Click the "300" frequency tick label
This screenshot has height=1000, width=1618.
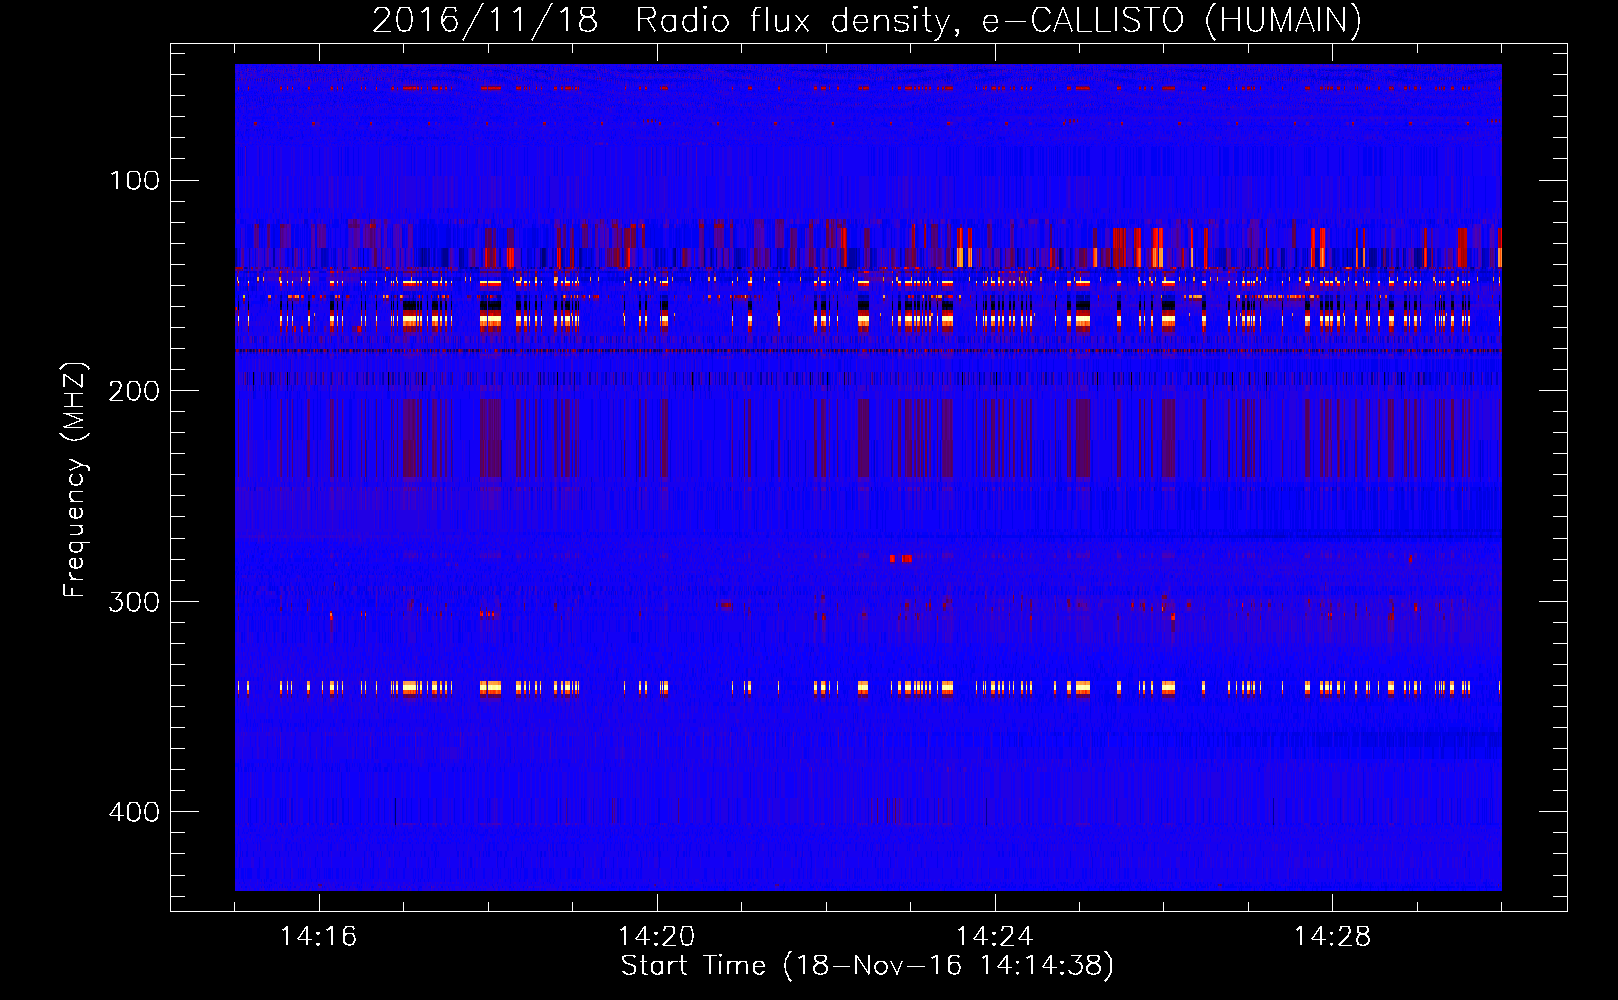(x=134, y=601)
